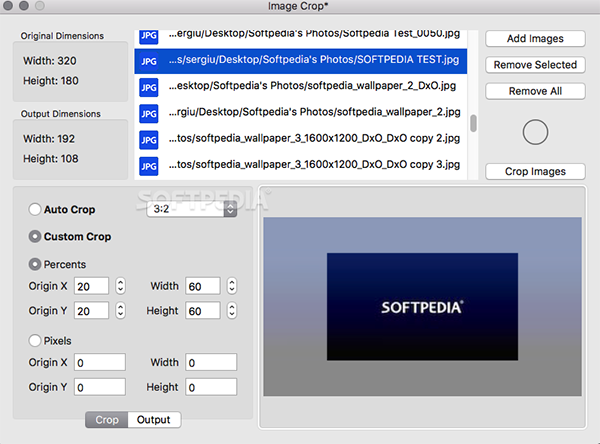
Task: Close the Image Crop window
Action: 8,5
